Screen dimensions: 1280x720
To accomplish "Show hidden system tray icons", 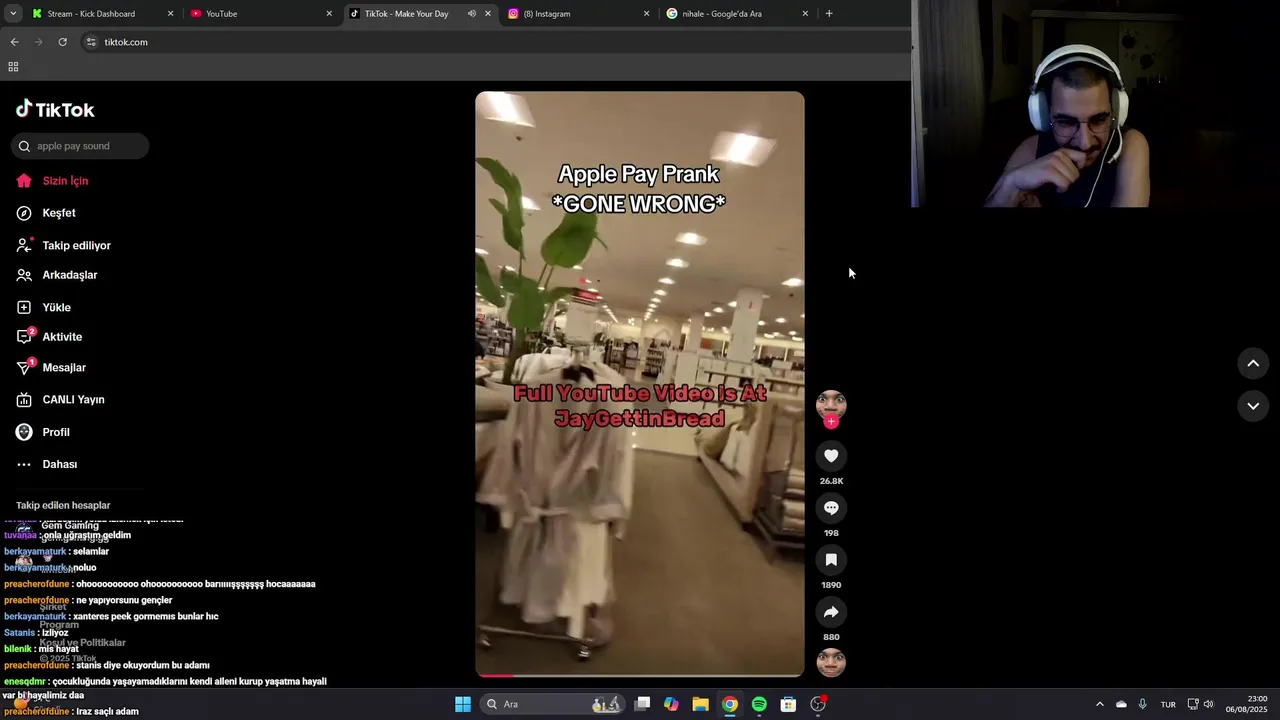I will (x=1099, y=704).
